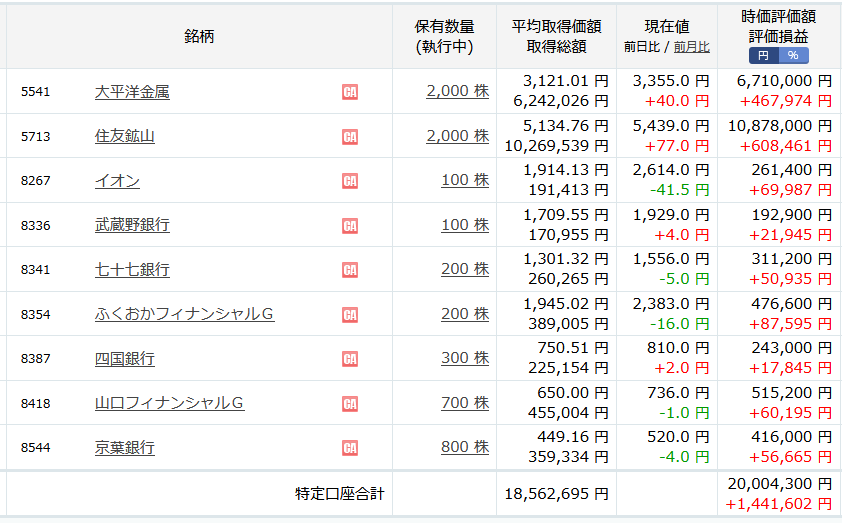Click the 平均取得価額 column header
The width and height of the screenshot is (842, 523).
(x=556, y=26)
